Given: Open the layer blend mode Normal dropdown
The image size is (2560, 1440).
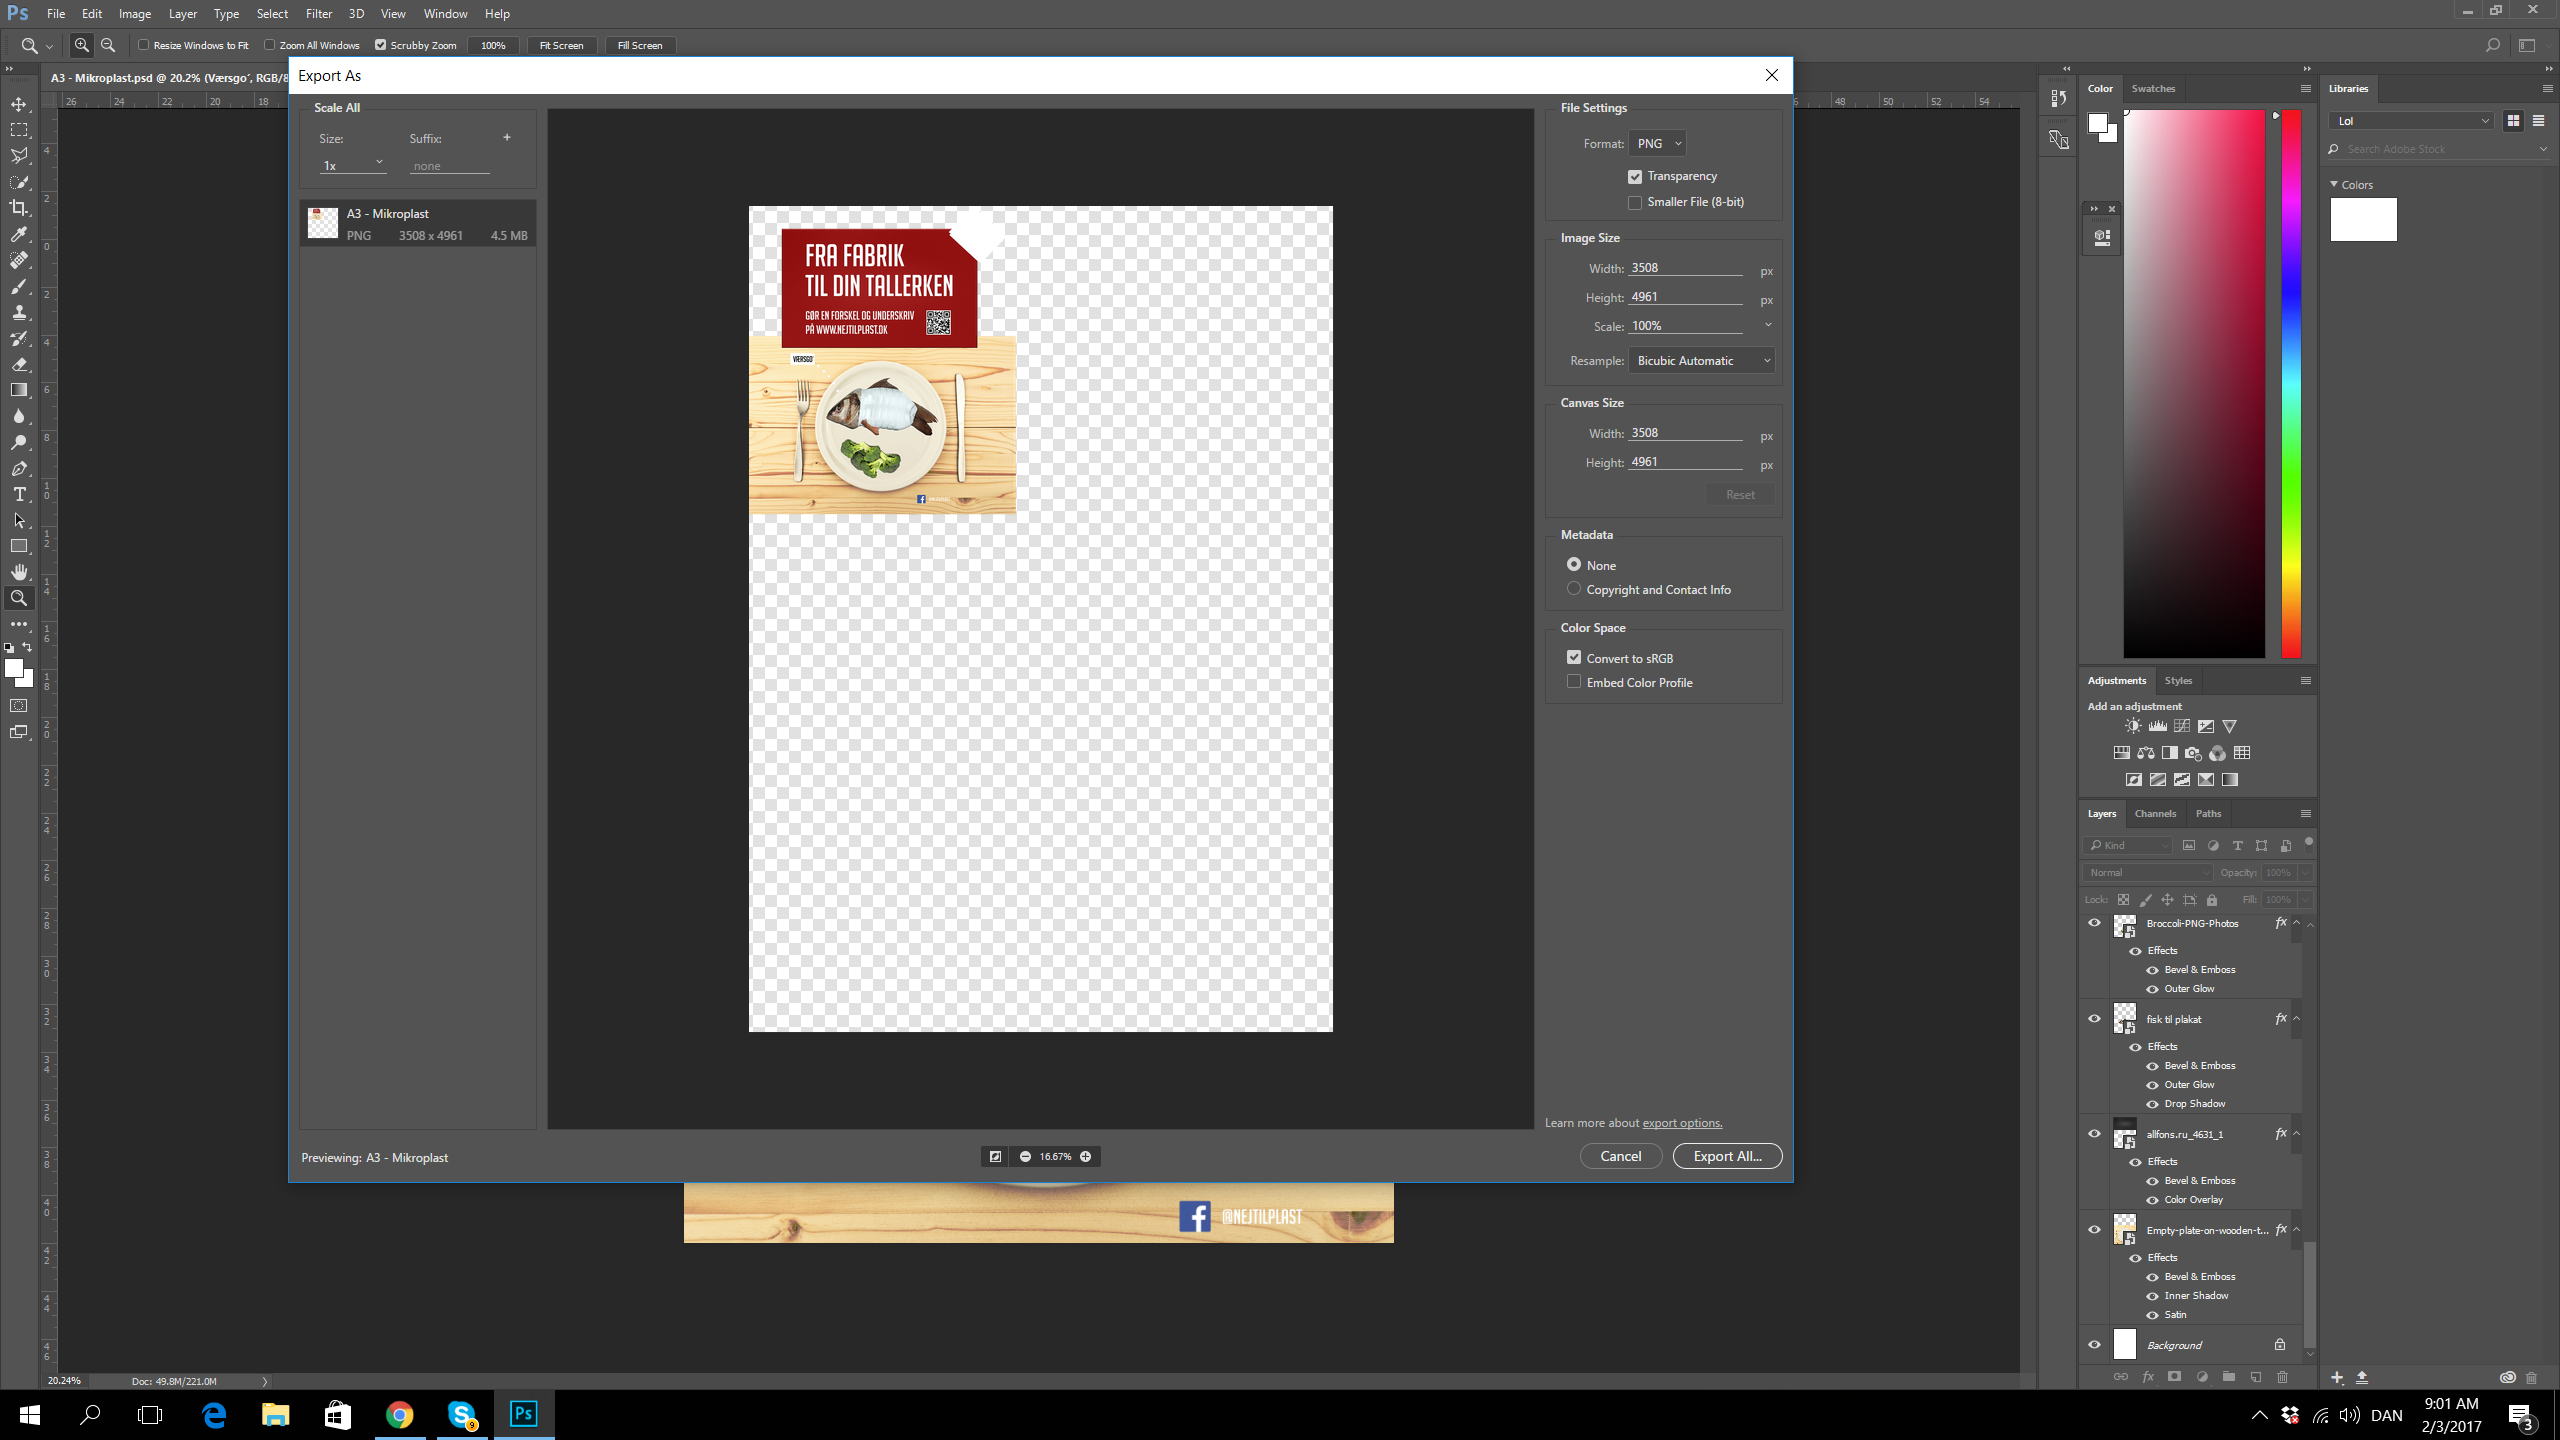Looking at the screenshot, I should (x=2148, y=872).
